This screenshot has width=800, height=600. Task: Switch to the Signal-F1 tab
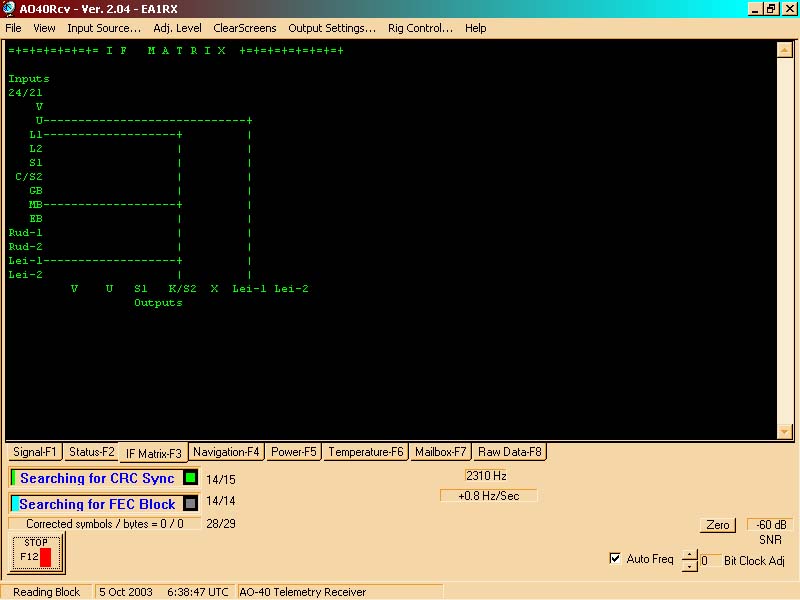pos(35,452)
